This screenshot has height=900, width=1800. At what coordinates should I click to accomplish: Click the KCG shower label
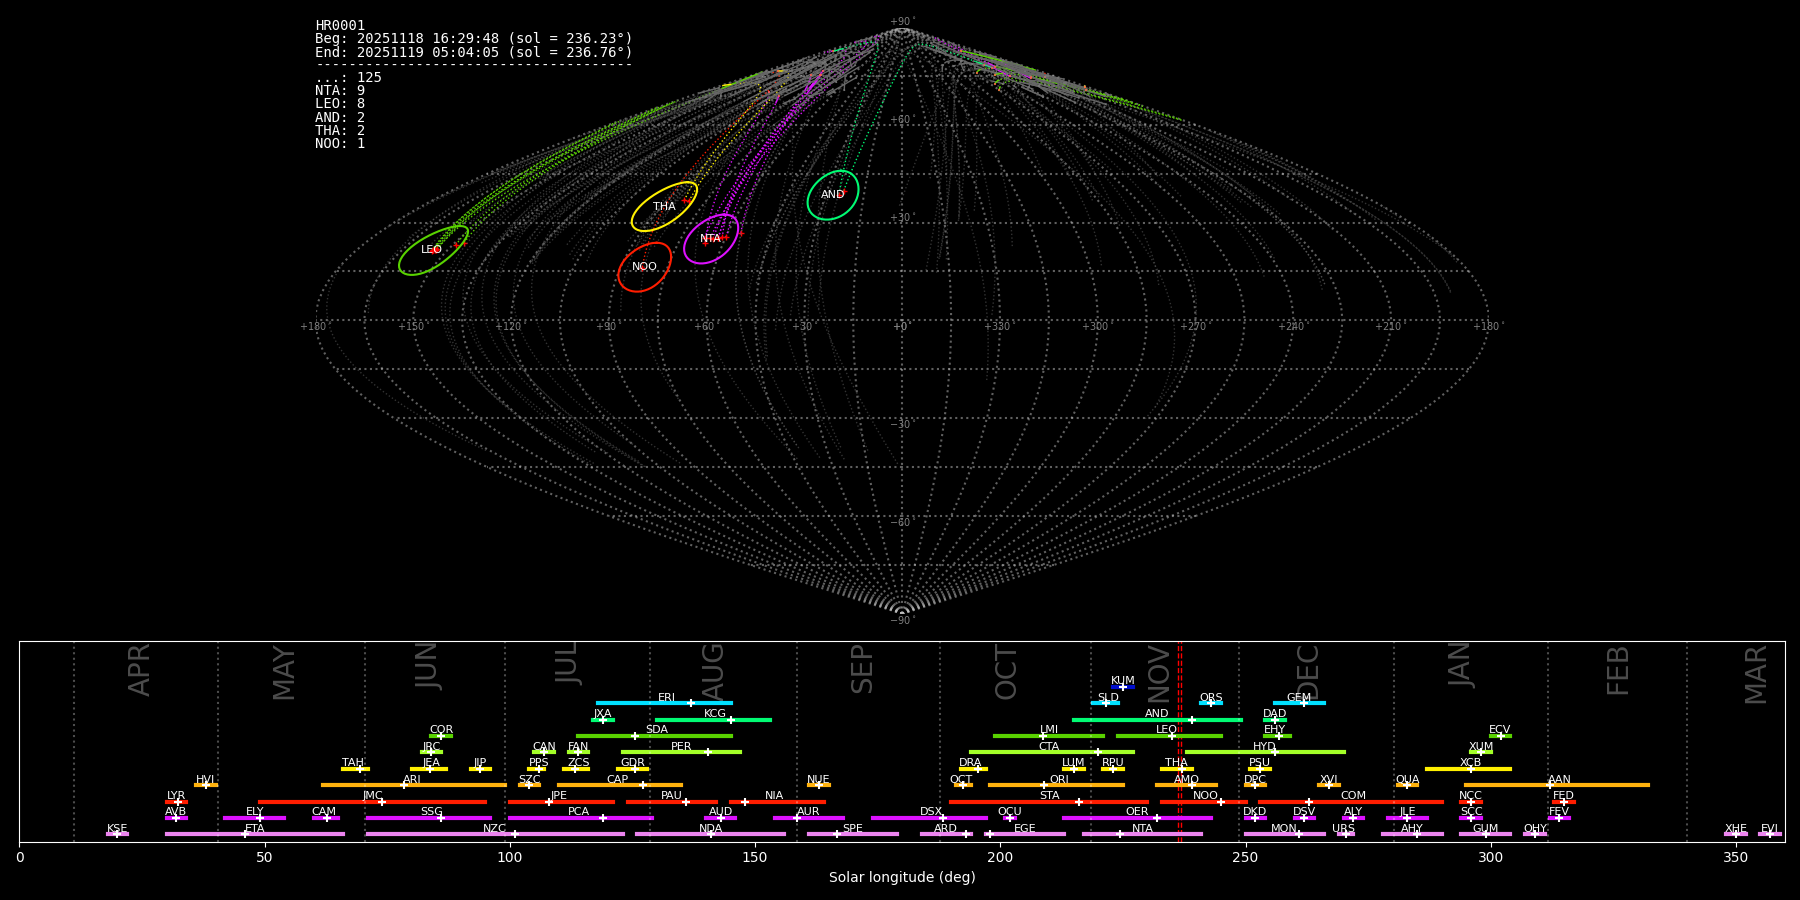point(715,714)
